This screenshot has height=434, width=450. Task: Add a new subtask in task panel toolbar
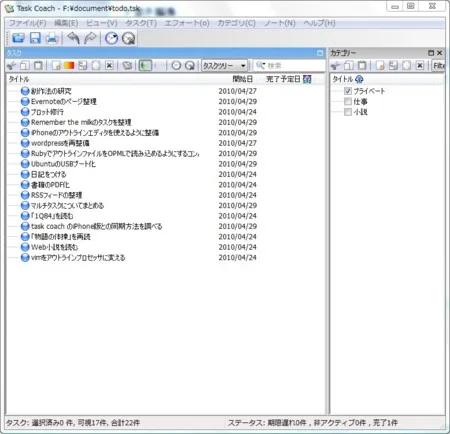point(83,65)
